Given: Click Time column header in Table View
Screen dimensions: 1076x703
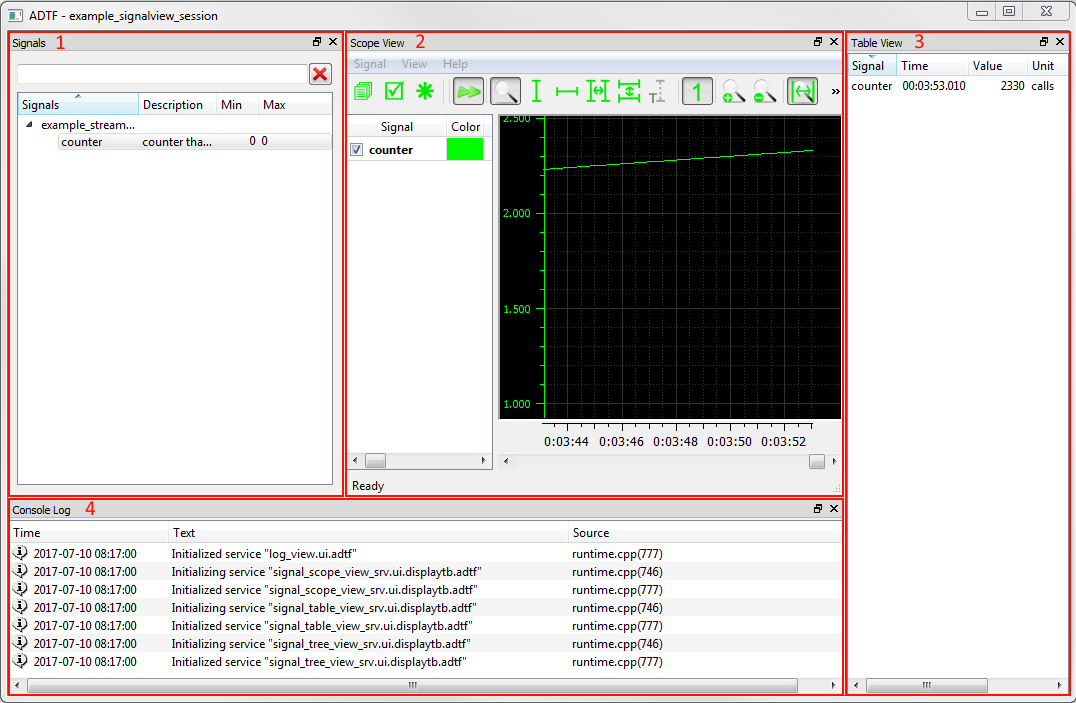Looking at the screenshot, I should coord(932,66).
